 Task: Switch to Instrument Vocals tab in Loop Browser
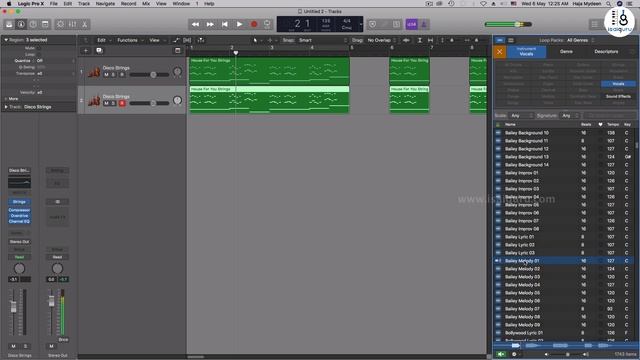[526, 51]
